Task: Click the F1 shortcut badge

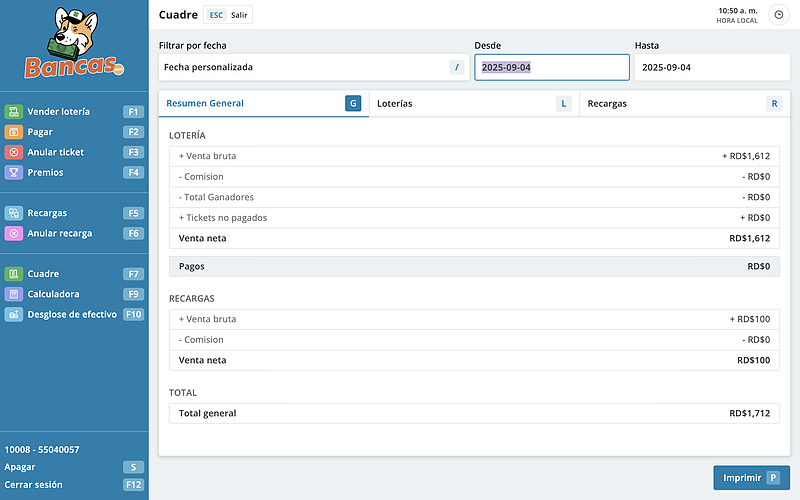Action: click(x=133, y=112)
